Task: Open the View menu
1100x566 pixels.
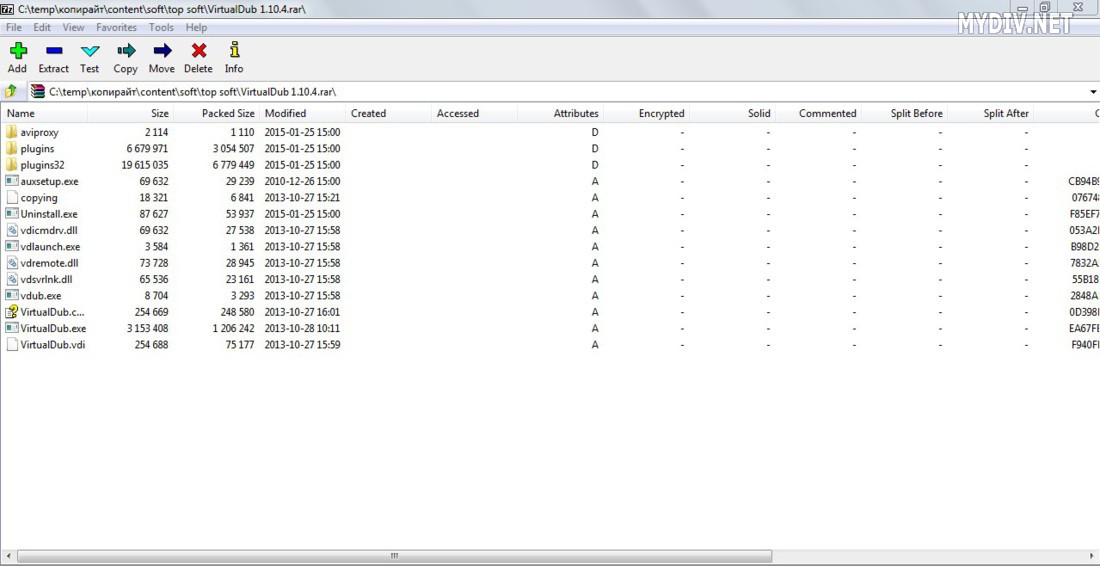Action: (73, 27)
